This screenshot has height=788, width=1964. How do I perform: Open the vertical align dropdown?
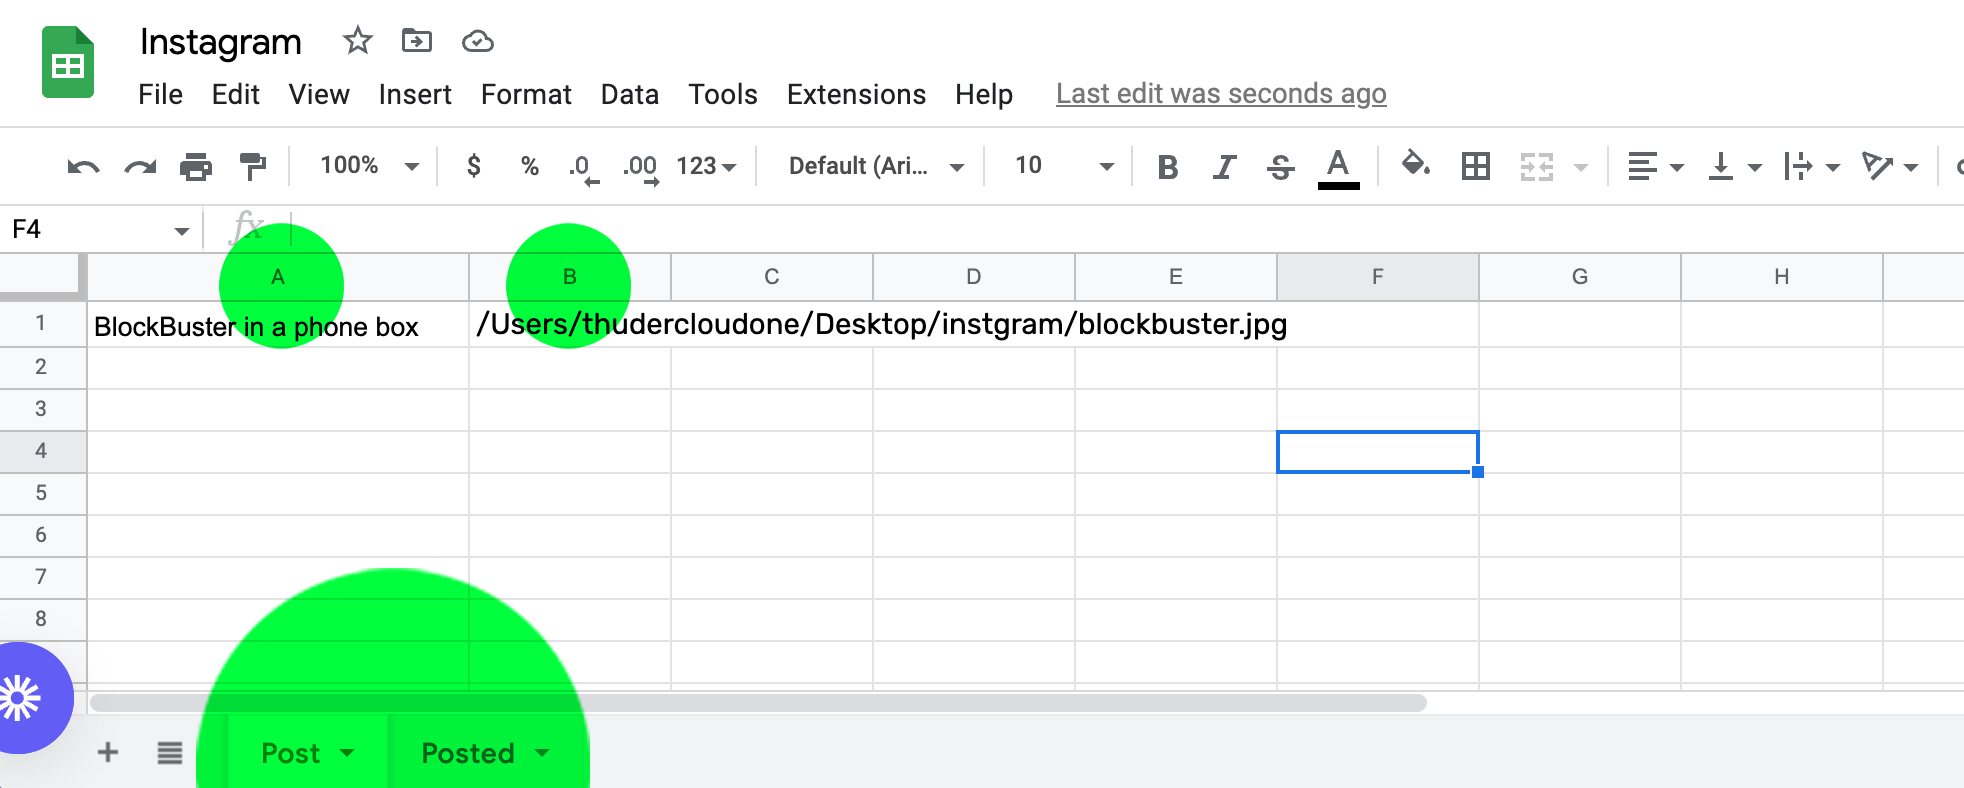tap(1734, 166)
